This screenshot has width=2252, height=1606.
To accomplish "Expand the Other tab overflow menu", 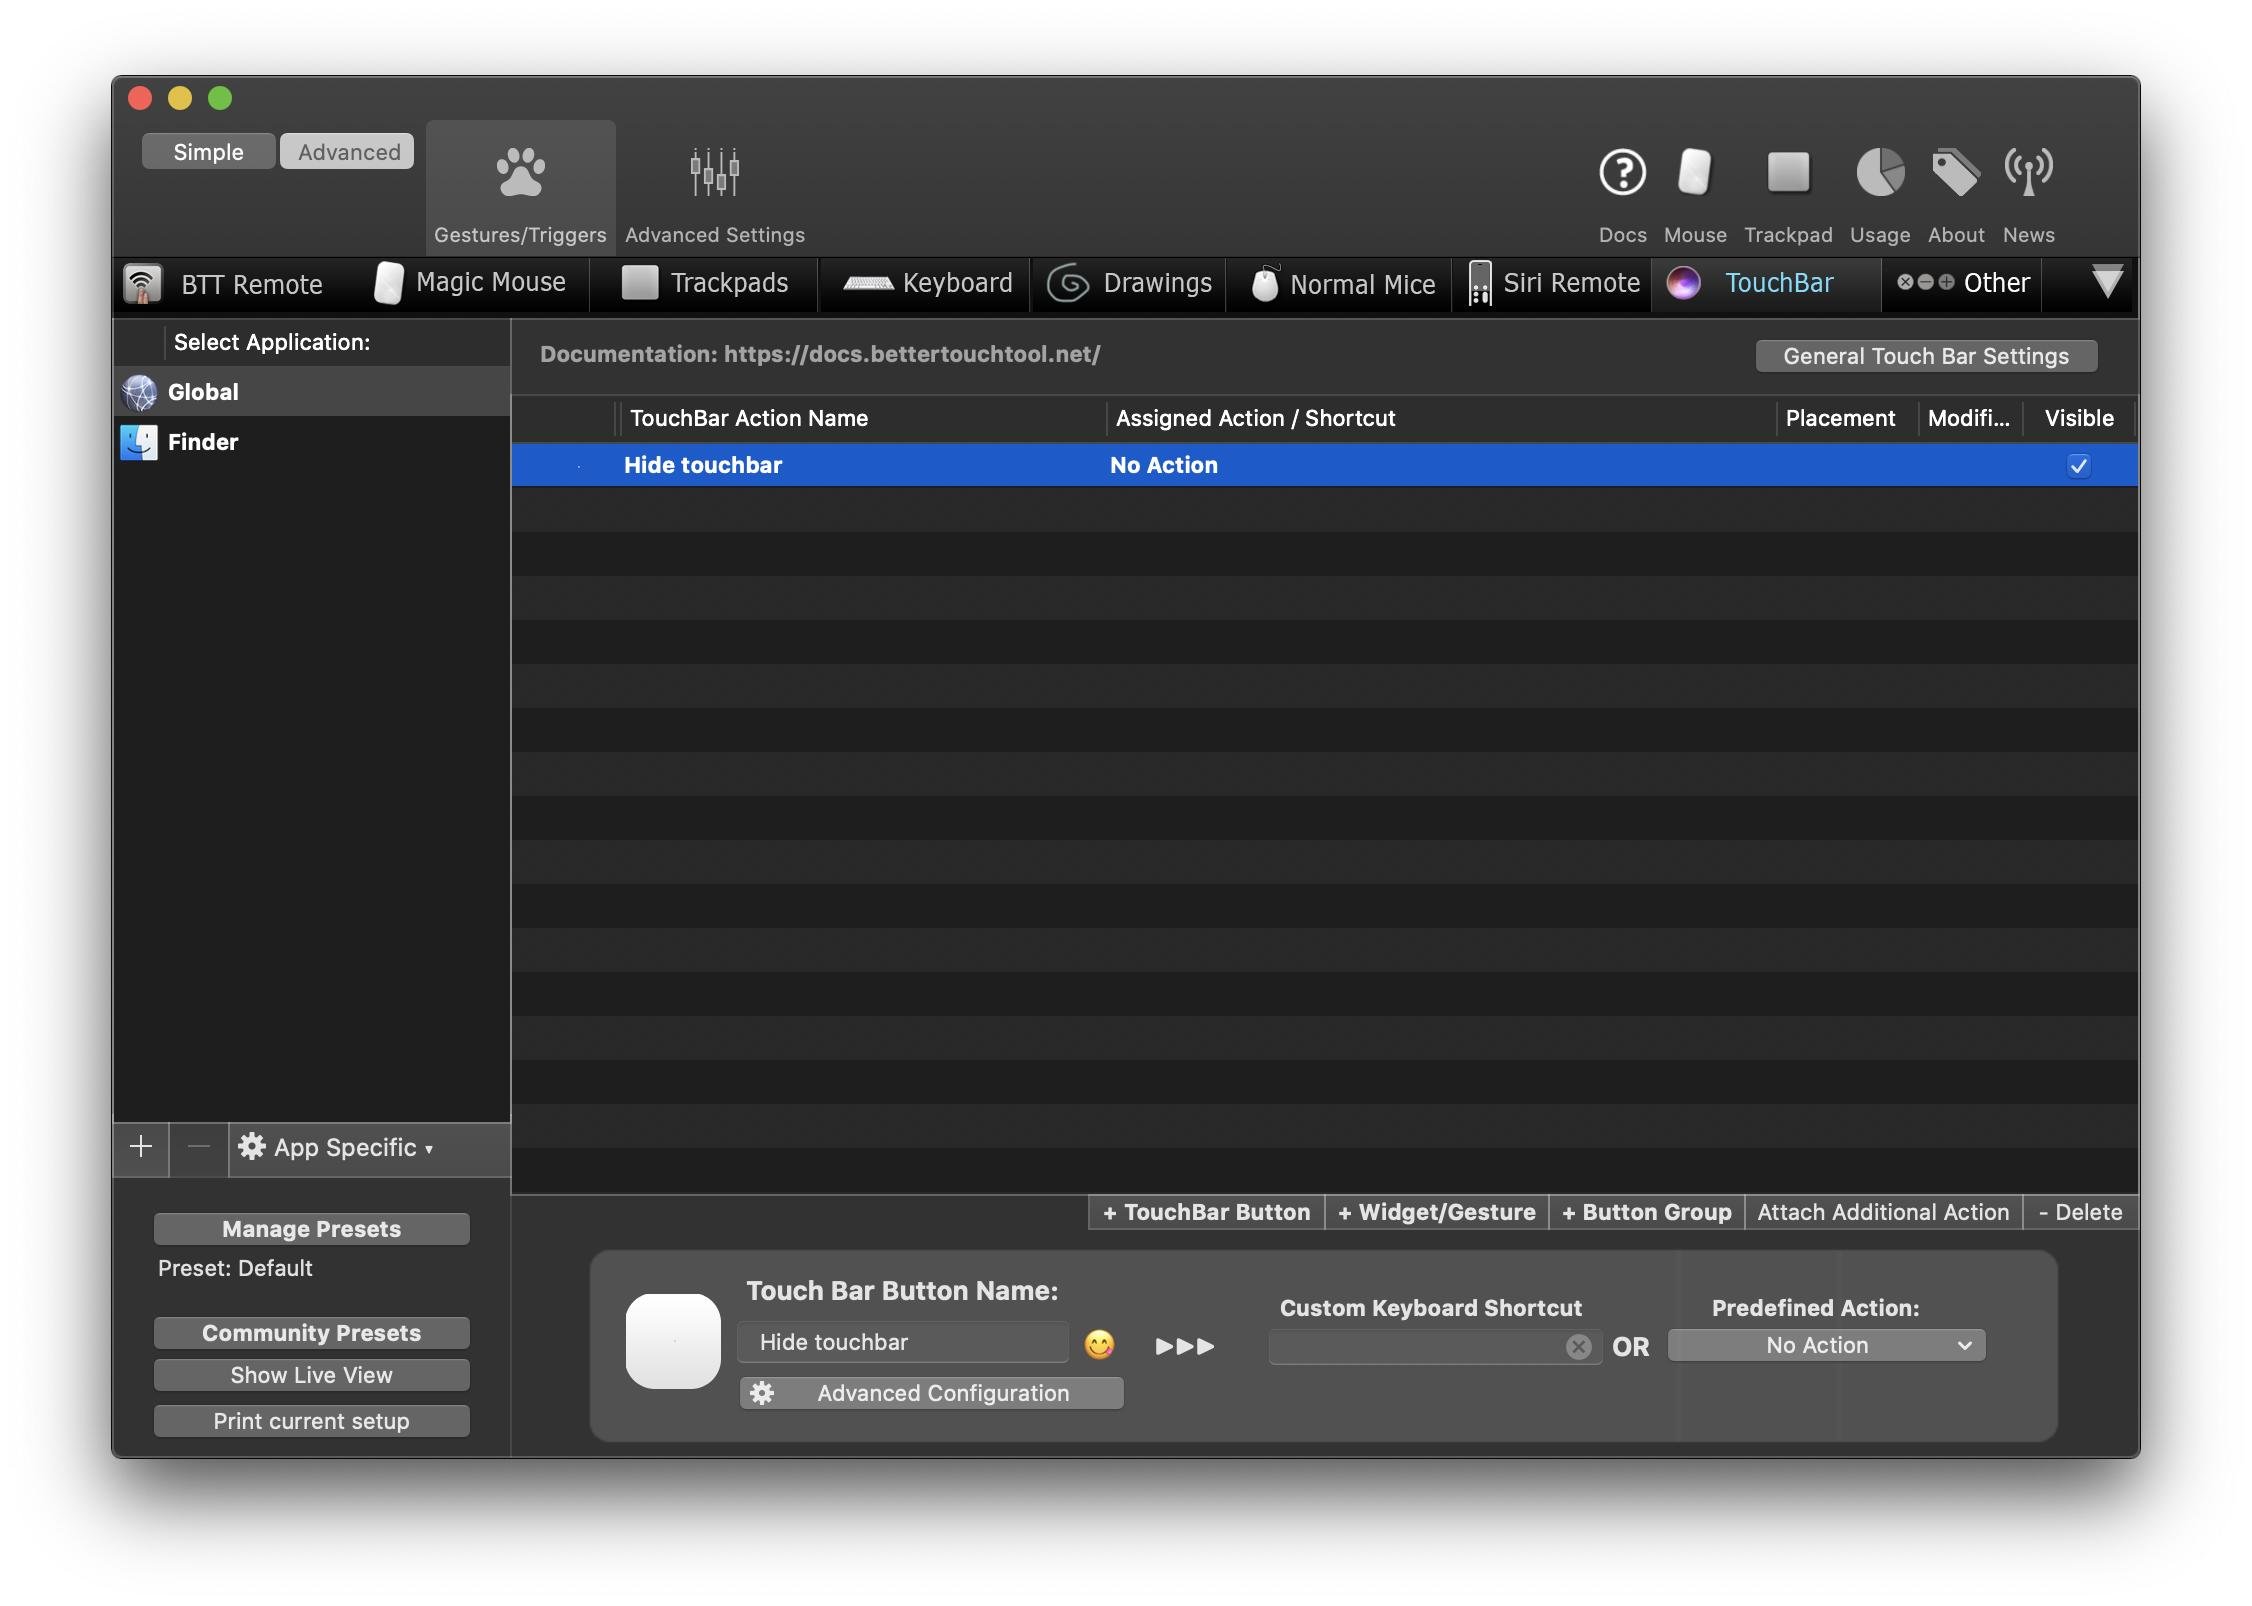I will tap(2108, 283).
